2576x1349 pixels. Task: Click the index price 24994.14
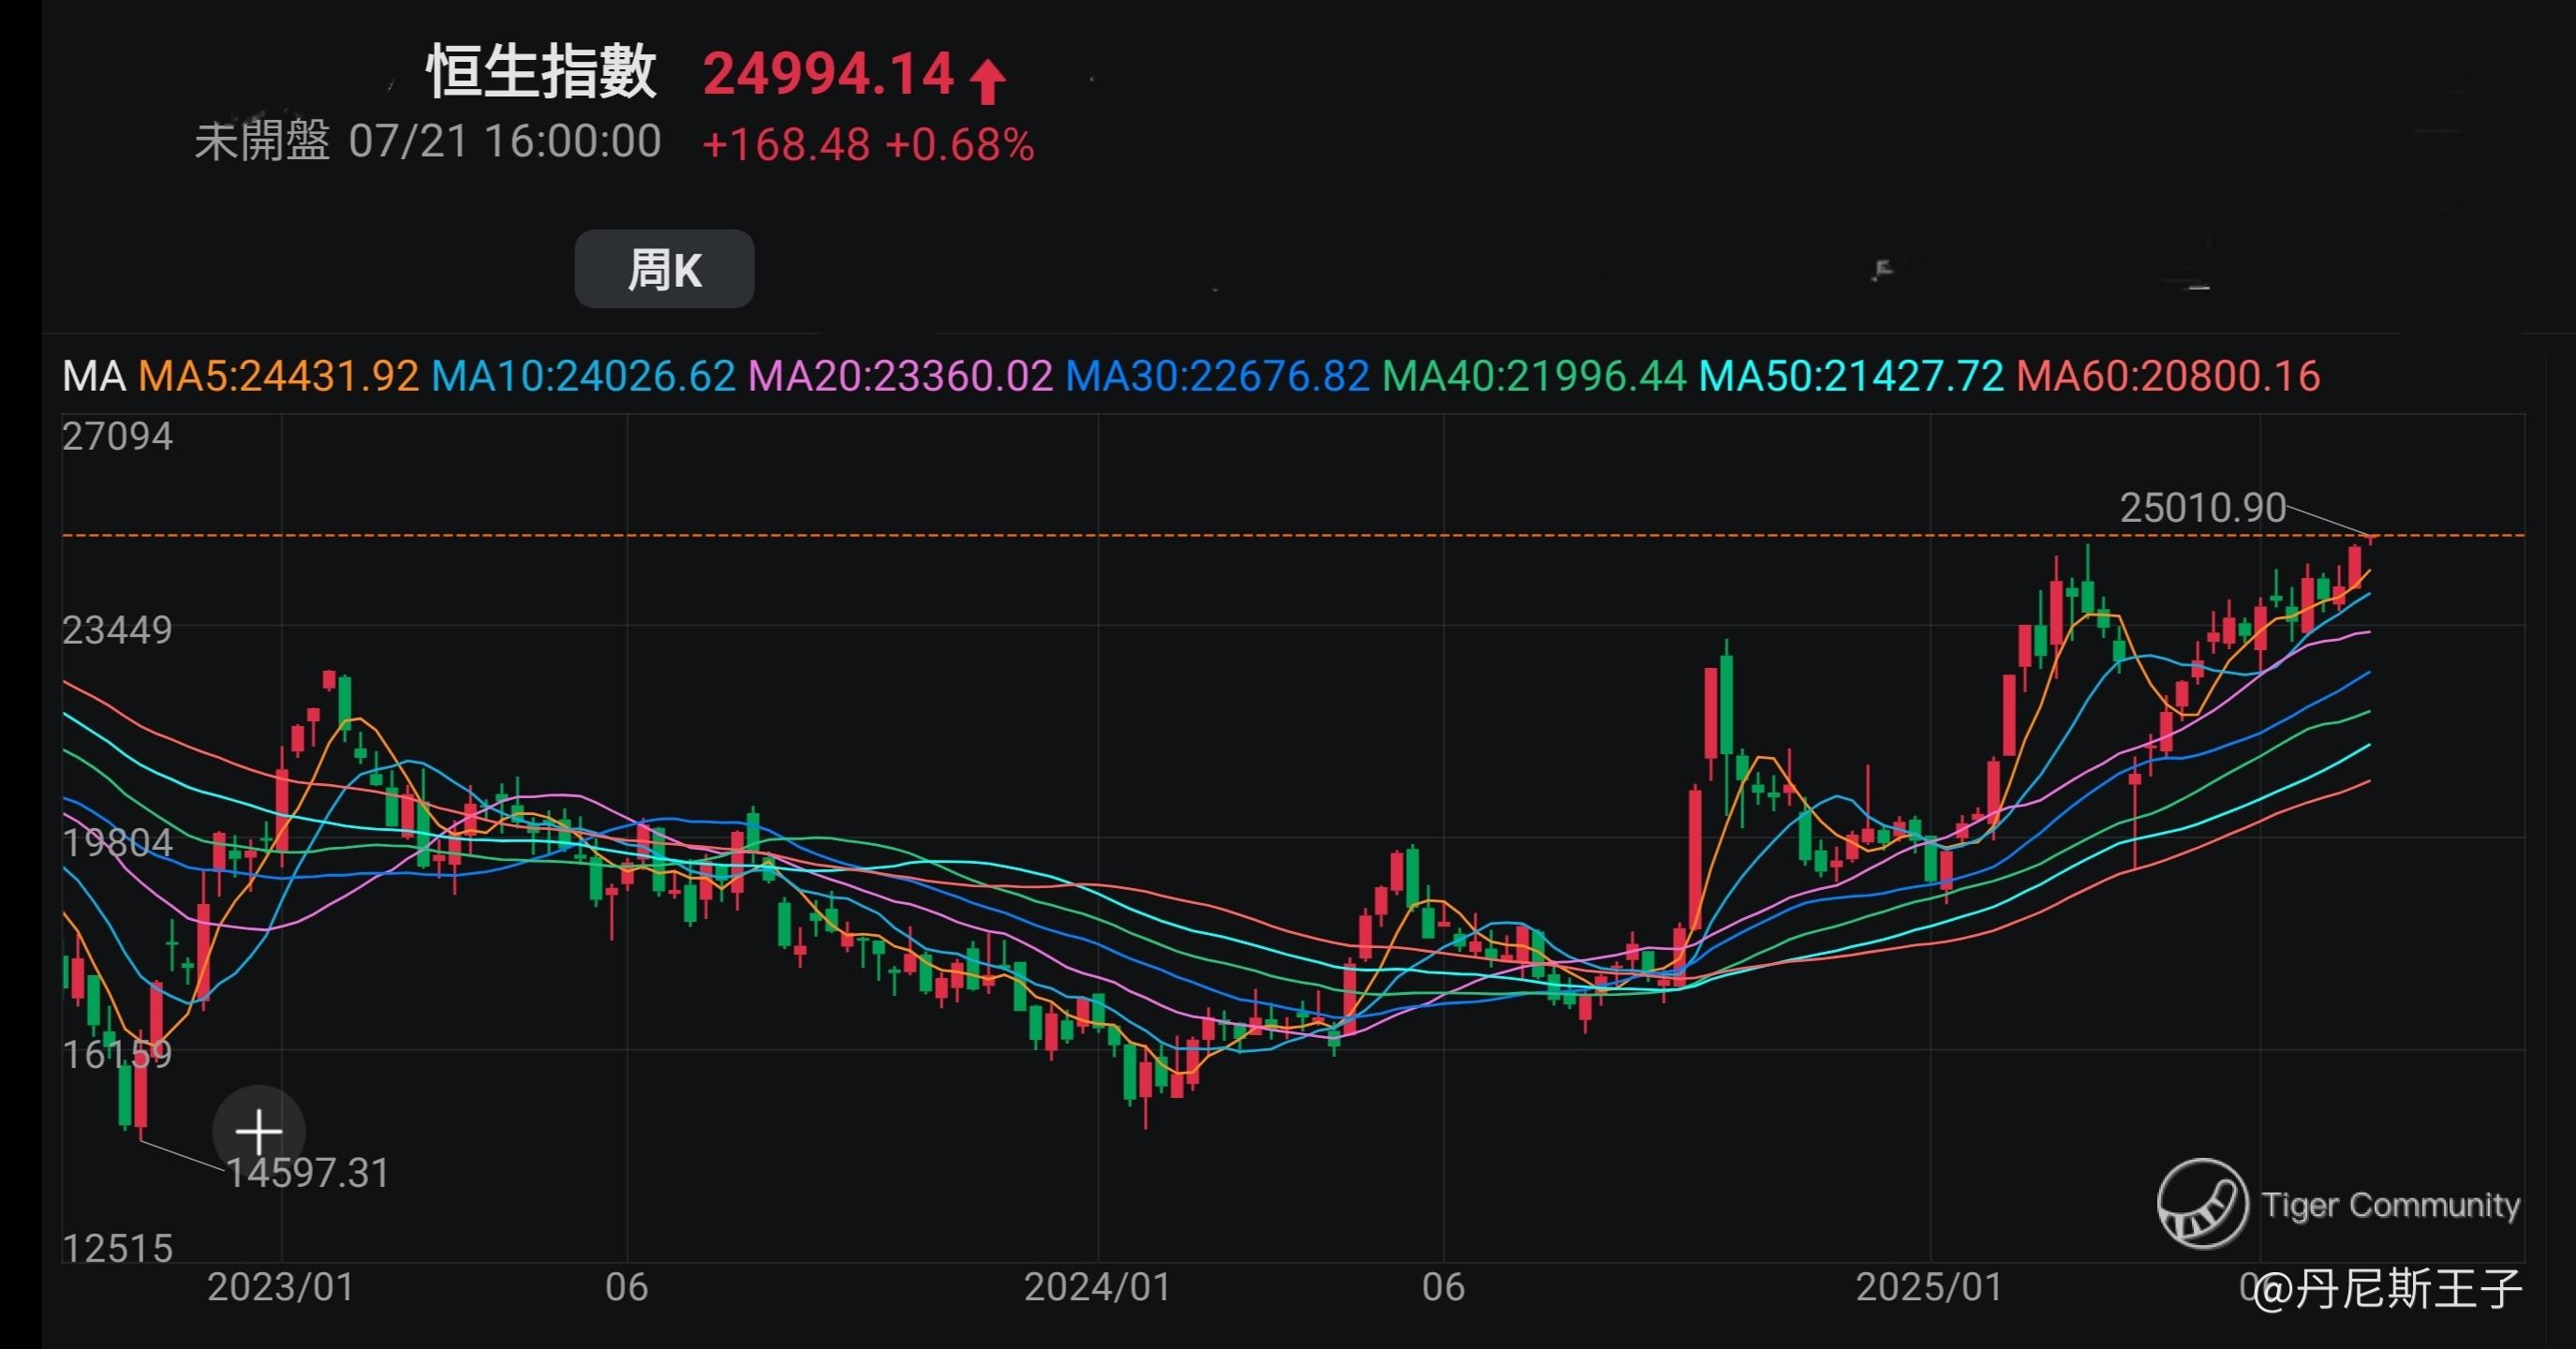point(828,74)
